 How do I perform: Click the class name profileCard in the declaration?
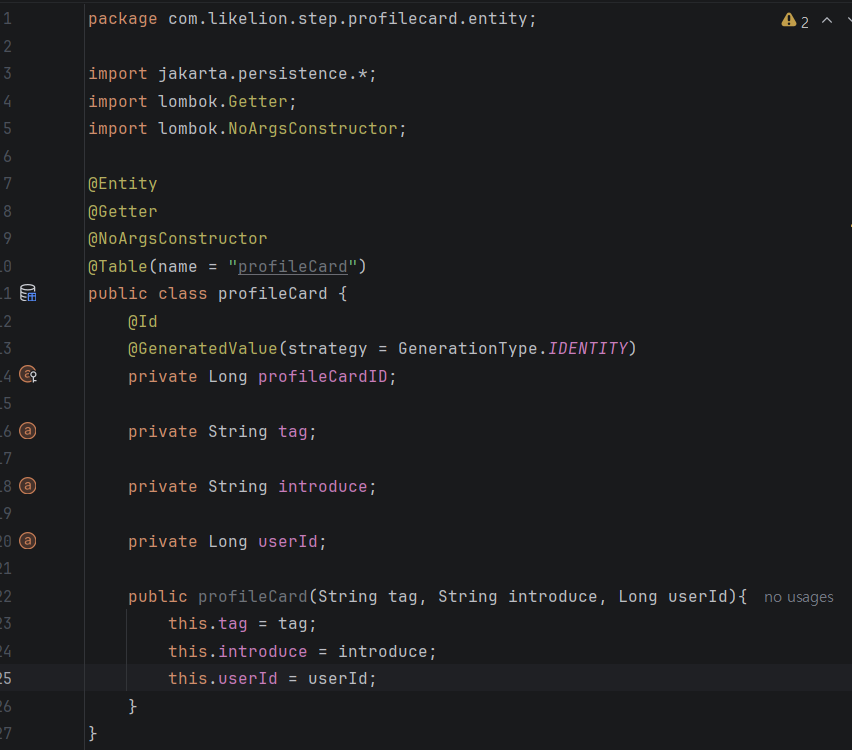[x=273, y=293]
